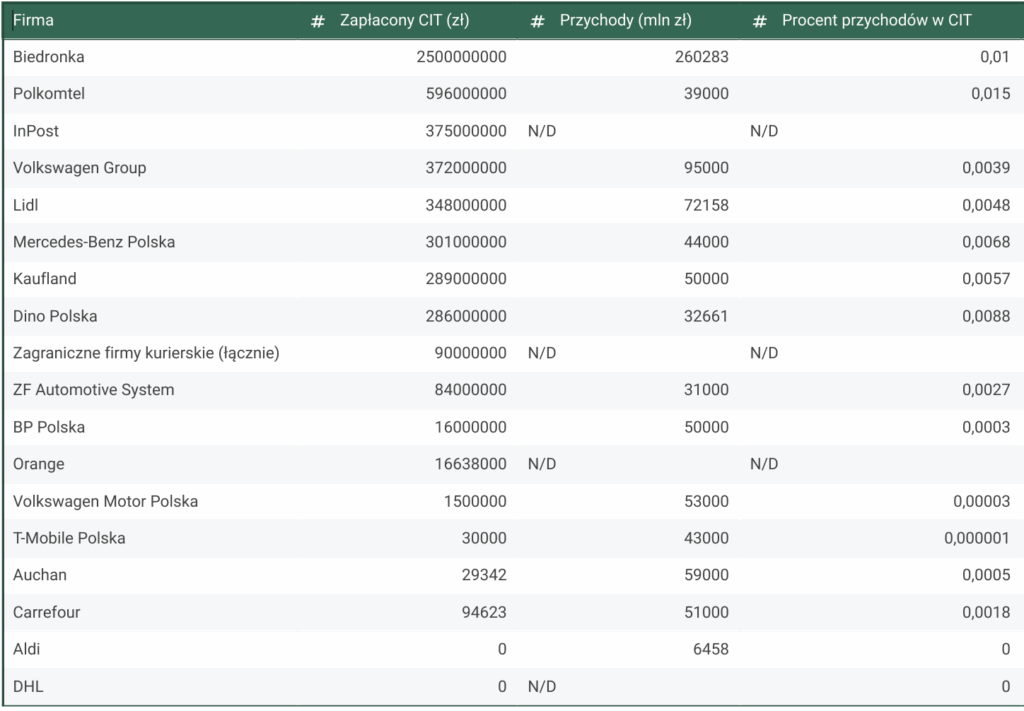This screenshot has height=711, width=1024.
Task: Select the Zagraniczne firmy kurierskie (łącznie) cell
Action: pyautogui.click(x=146, y=353)
